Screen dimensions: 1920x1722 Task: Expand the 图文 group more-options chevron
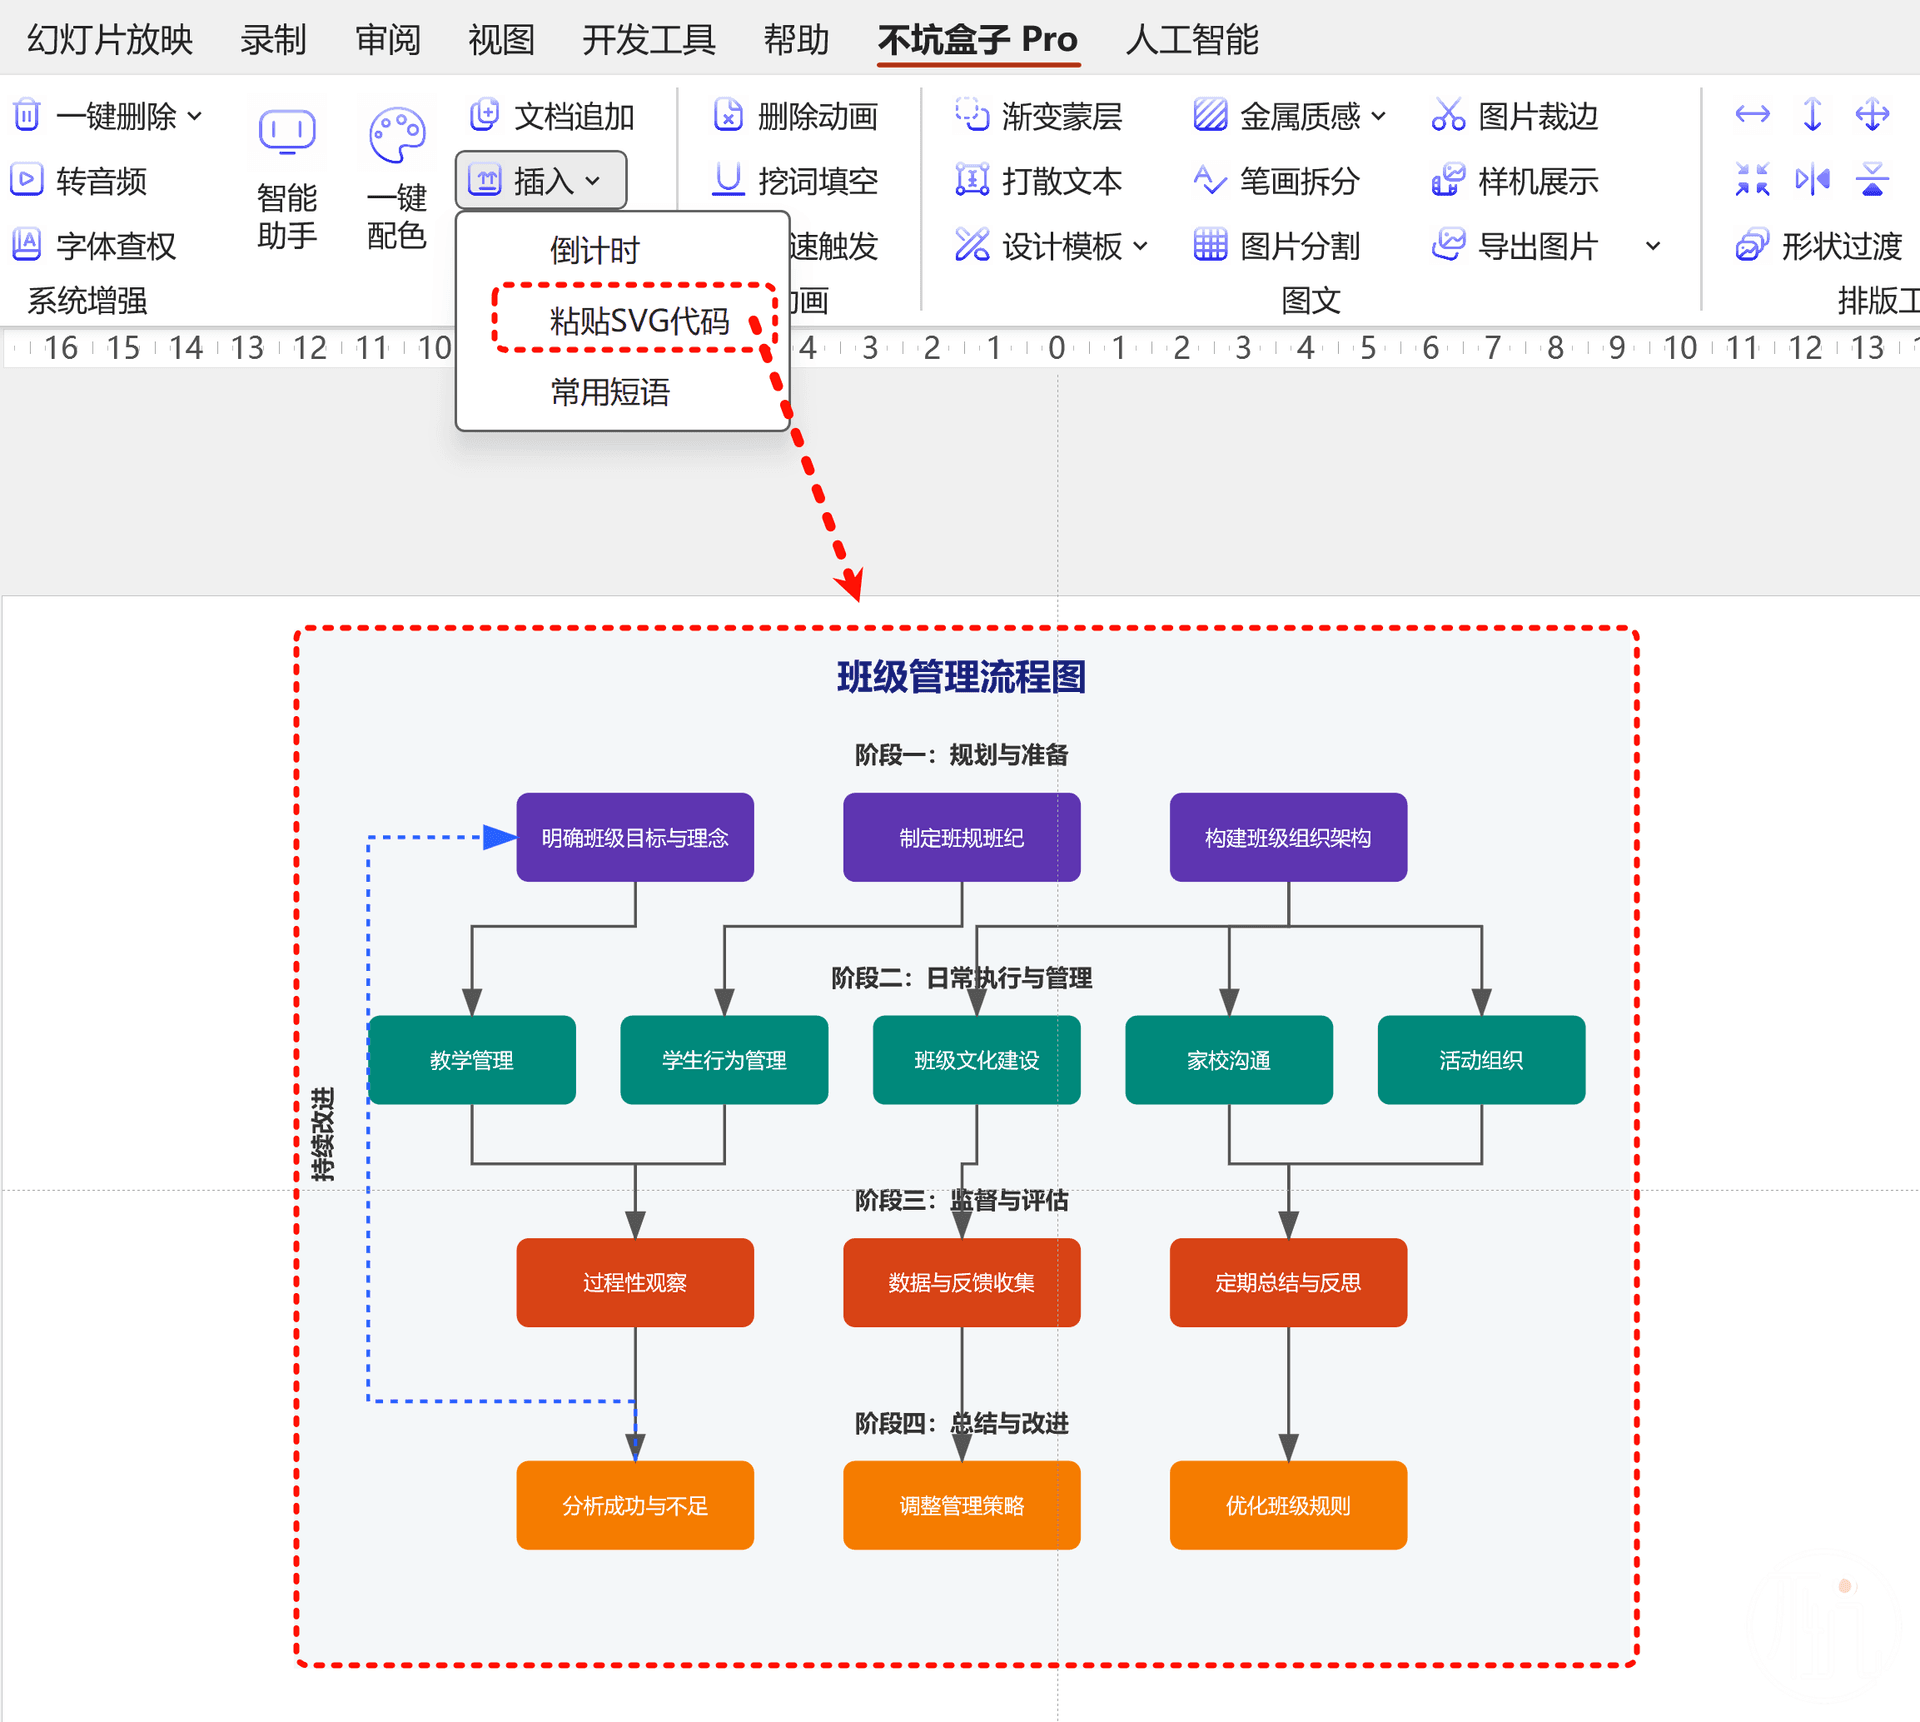coord(1653,245)
